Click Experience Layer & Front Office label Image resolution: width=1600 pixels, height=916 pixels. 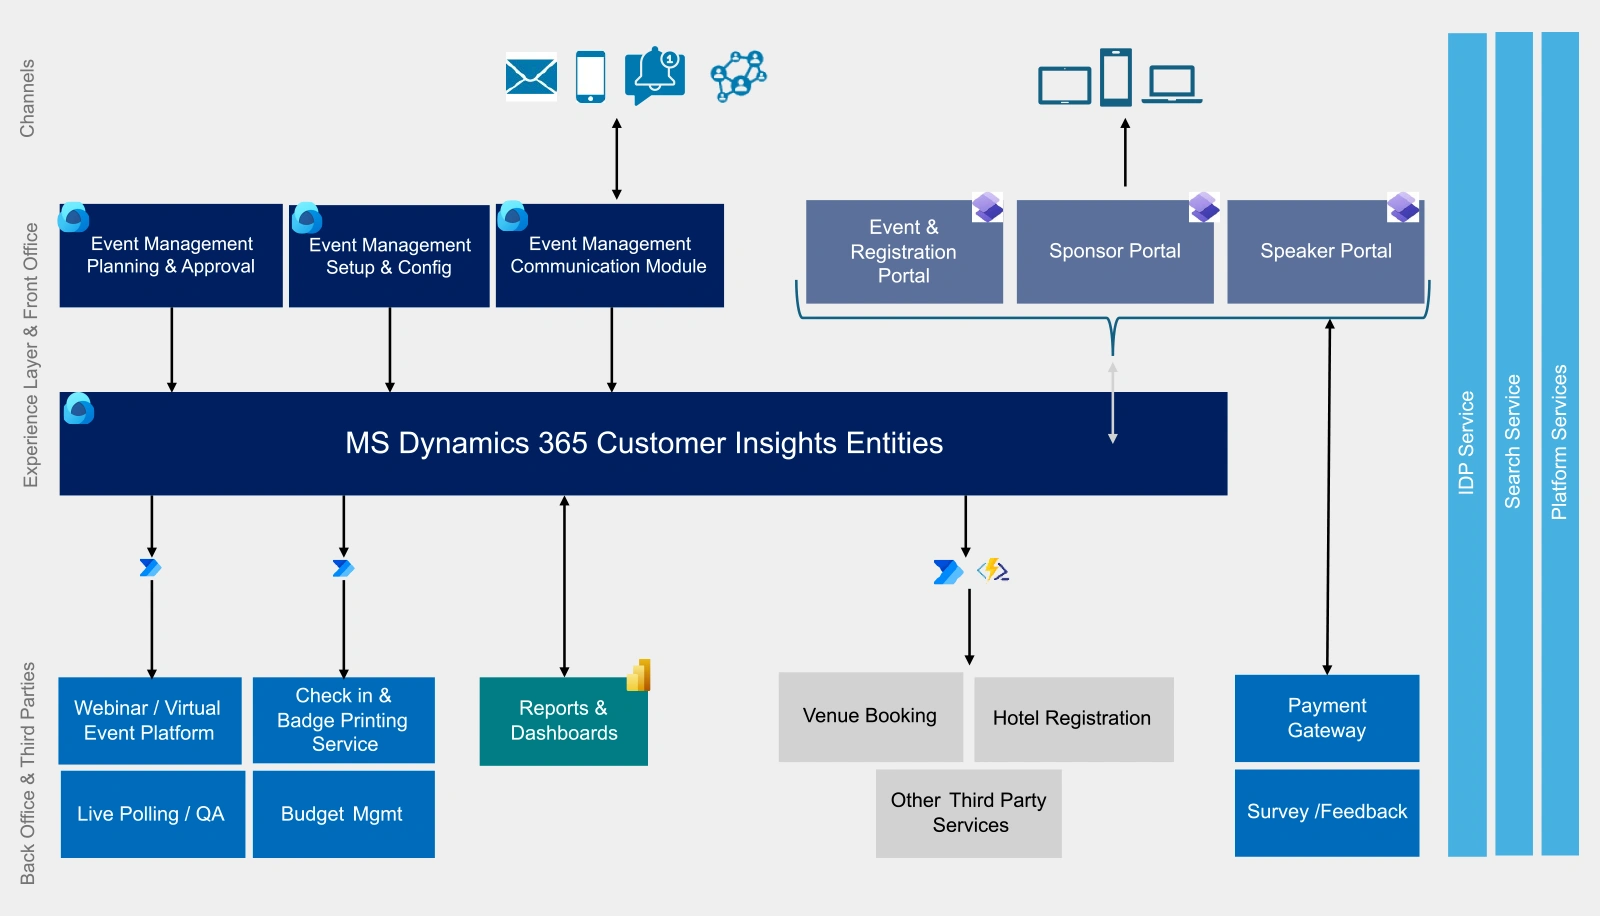pos(31,355)
